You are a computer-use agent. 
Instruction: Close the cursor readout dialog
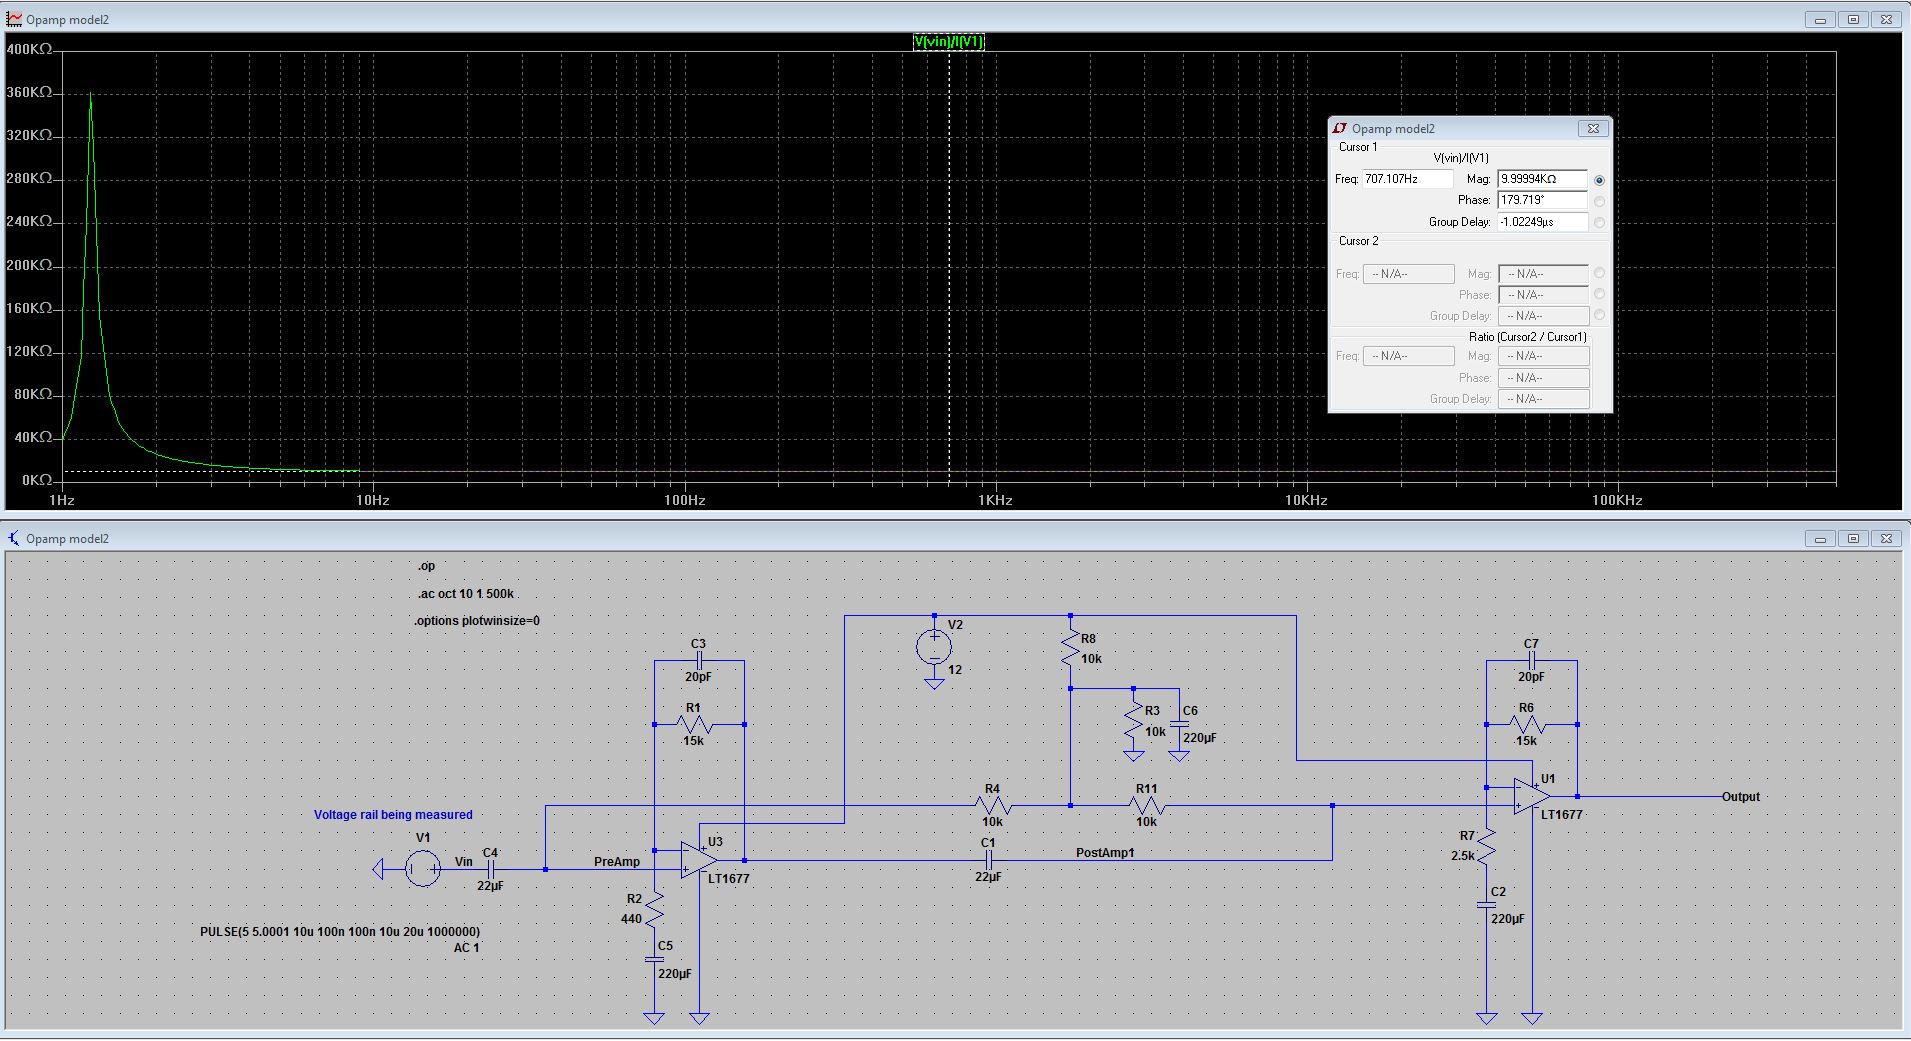1593,128
